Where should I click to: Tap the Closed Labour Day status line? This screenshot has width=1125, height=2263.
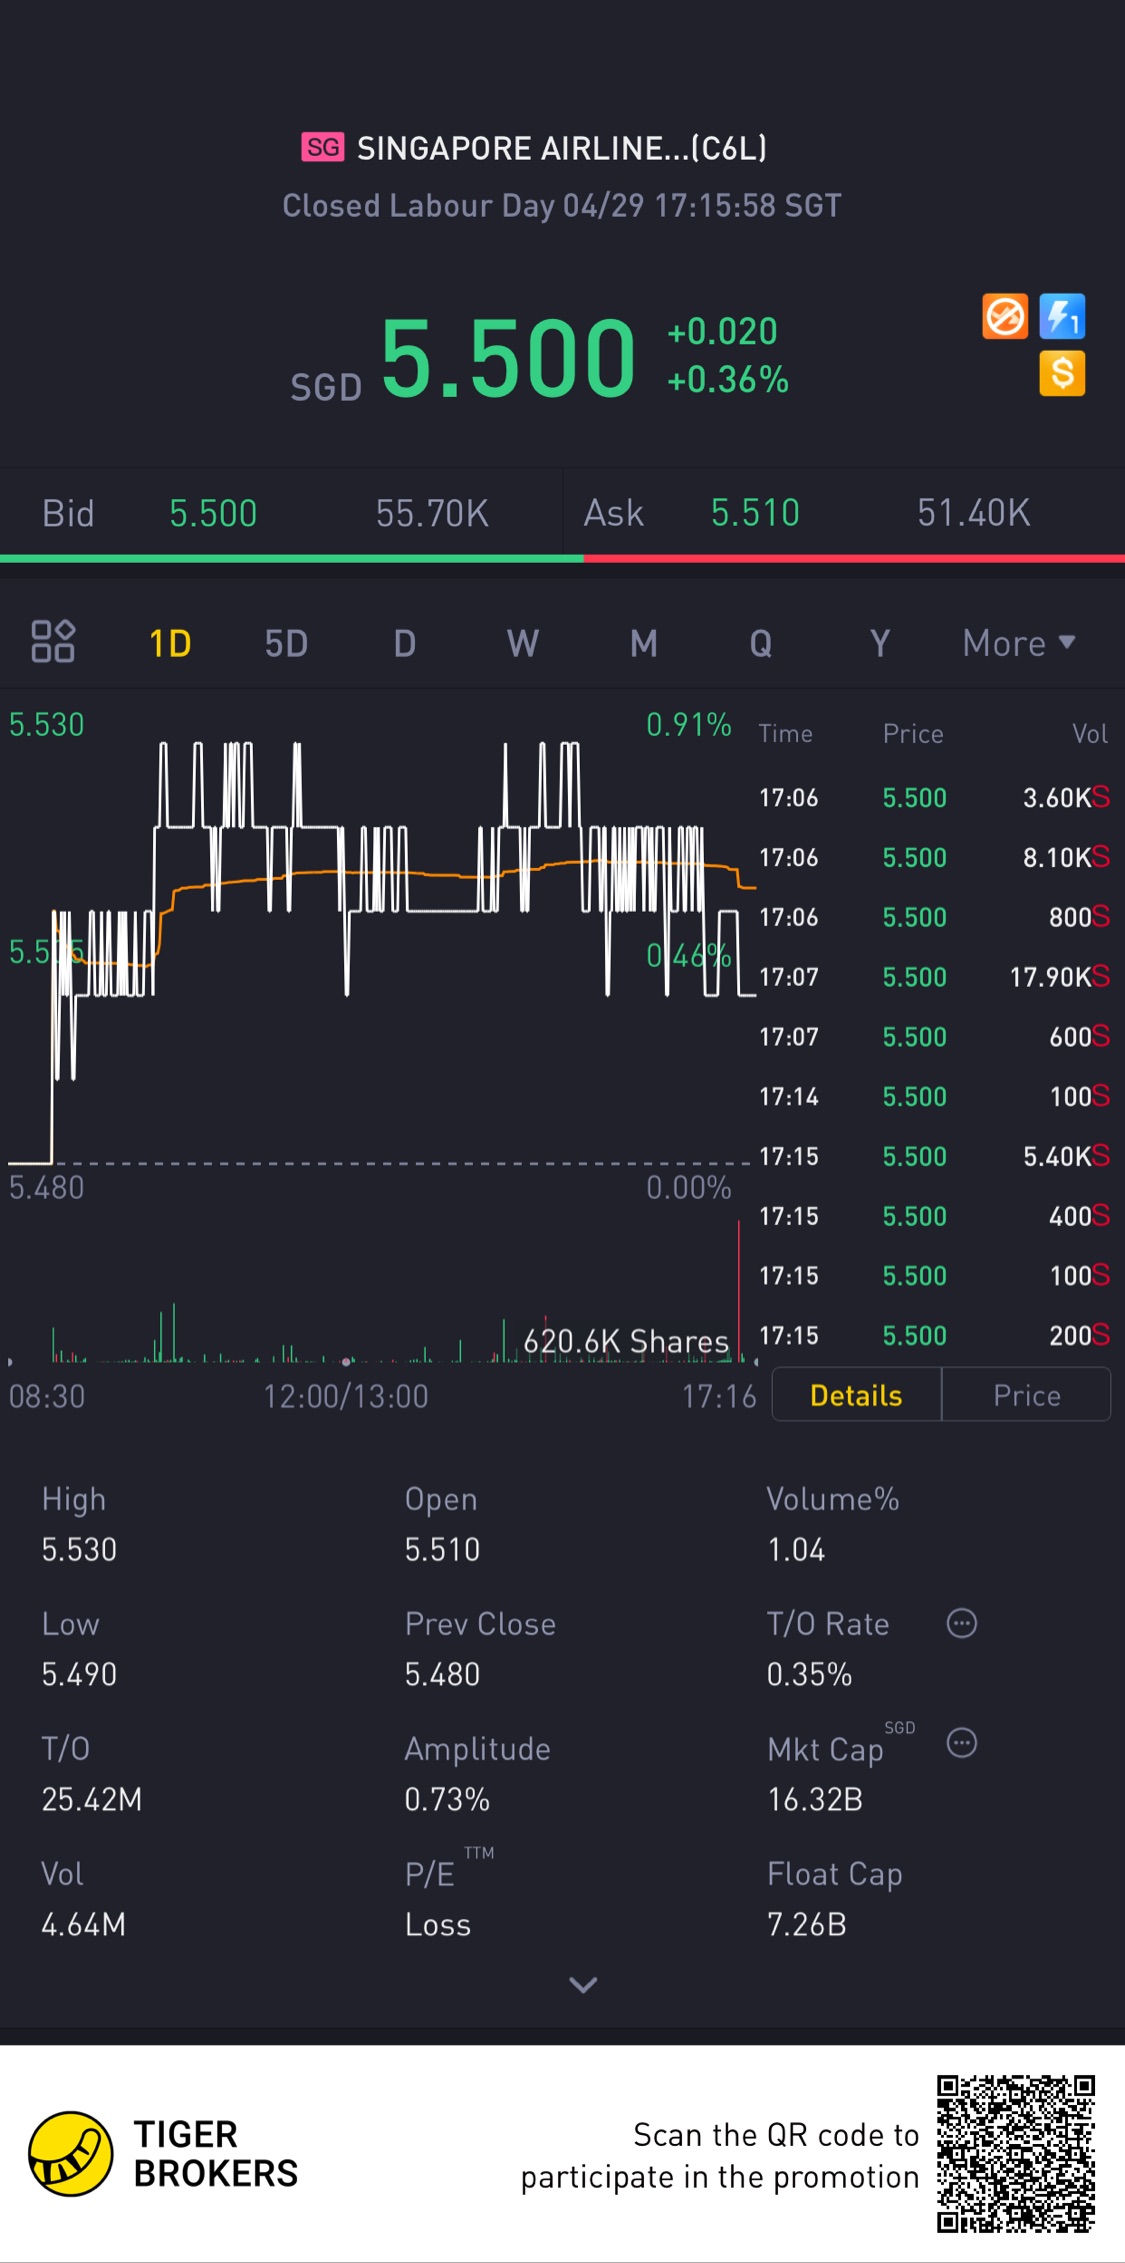[x=562, y=205]
